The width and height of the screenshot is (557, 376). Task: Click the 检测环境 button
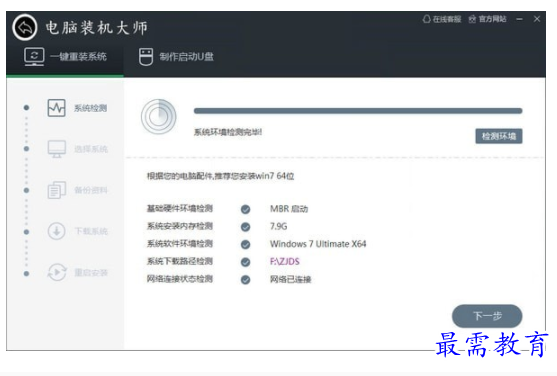[499, 136]
